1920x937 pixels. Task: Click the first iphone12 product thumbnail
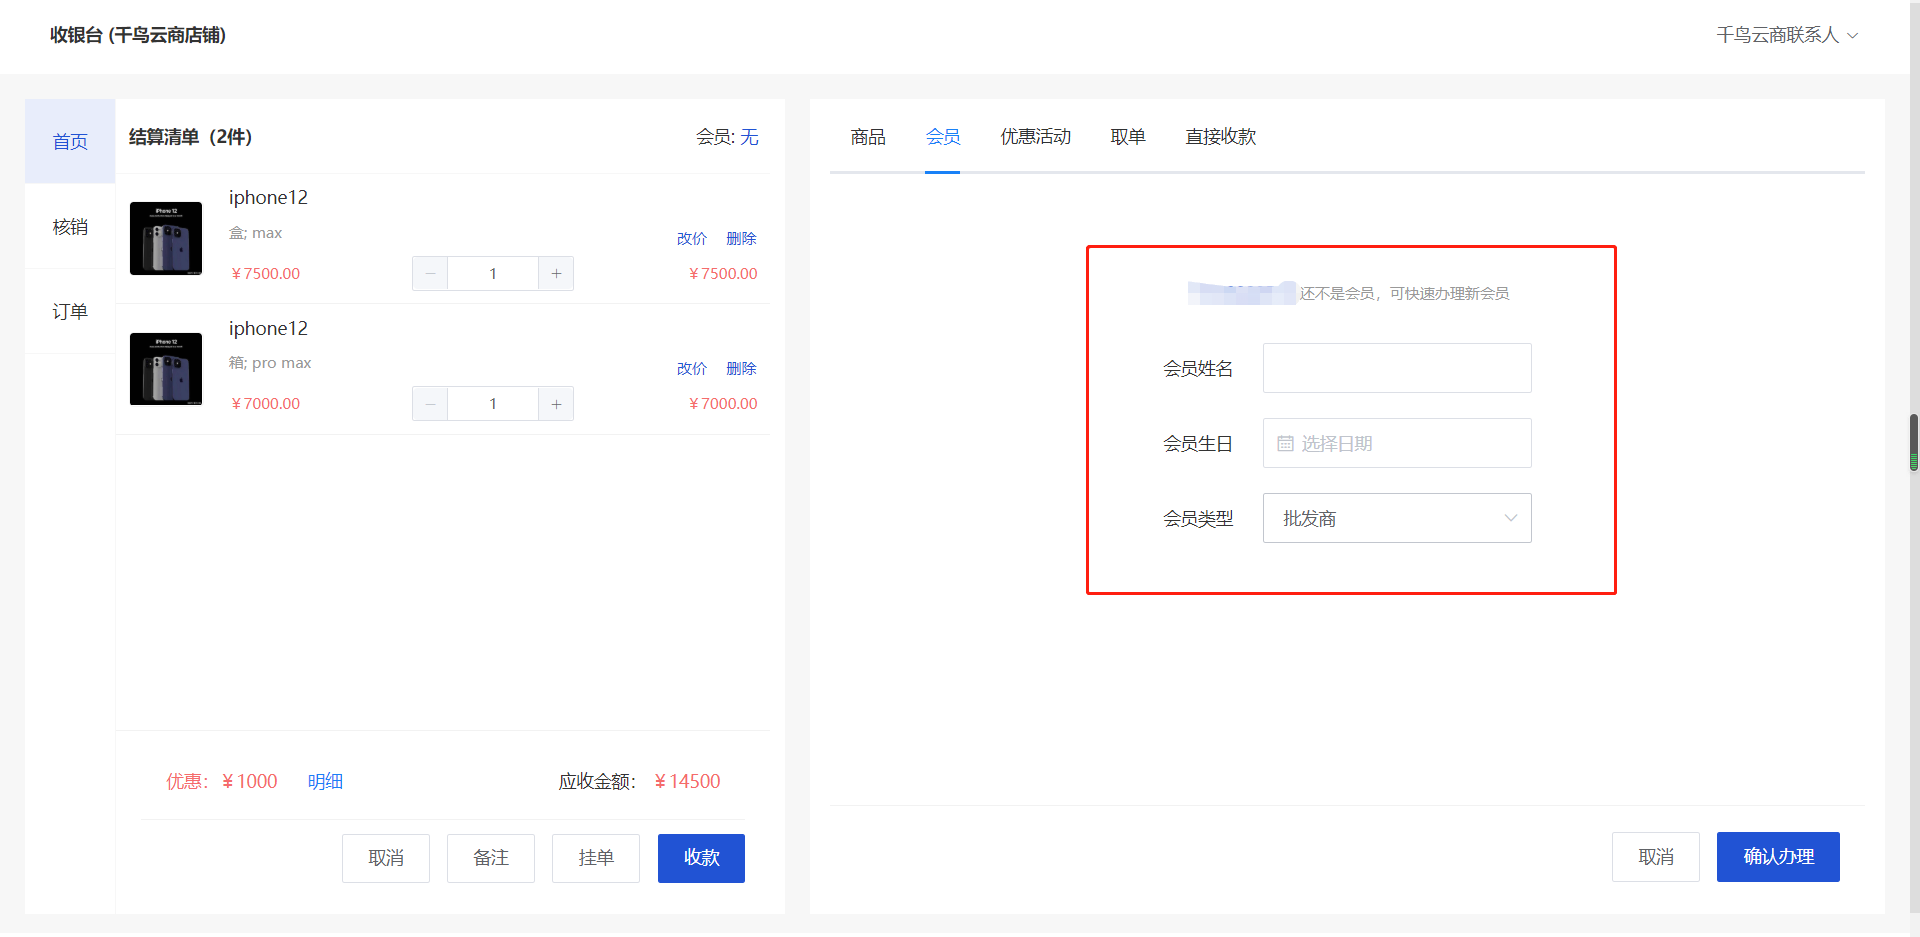[166, 238]
